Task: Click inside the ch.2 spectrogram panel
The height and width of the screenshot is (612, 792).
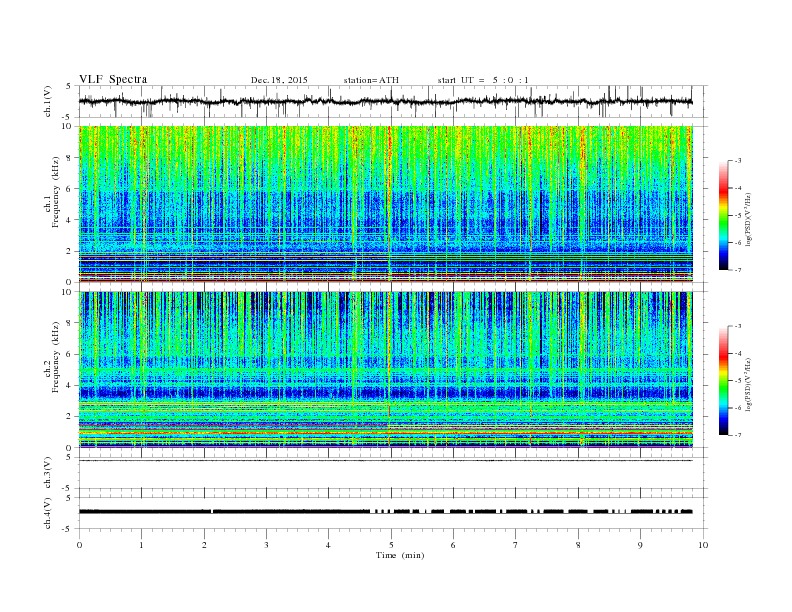Action: click(x=385, y=370)
